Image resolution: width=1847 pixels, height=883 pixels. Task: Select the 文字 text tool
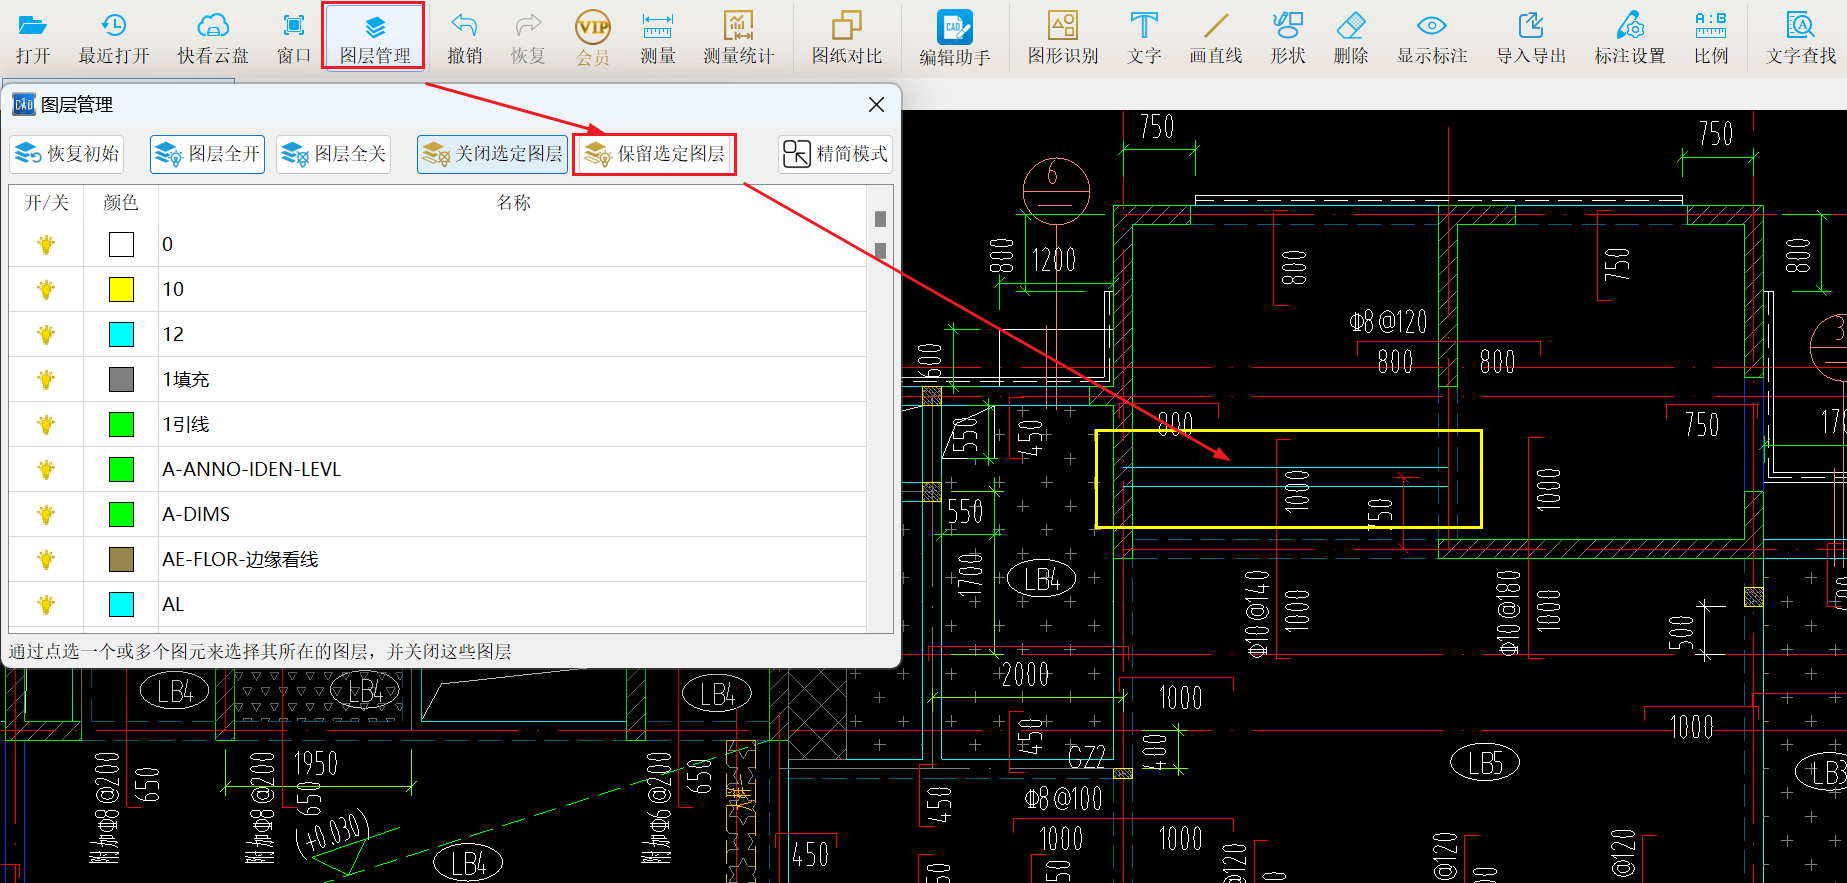point(1144,38)
